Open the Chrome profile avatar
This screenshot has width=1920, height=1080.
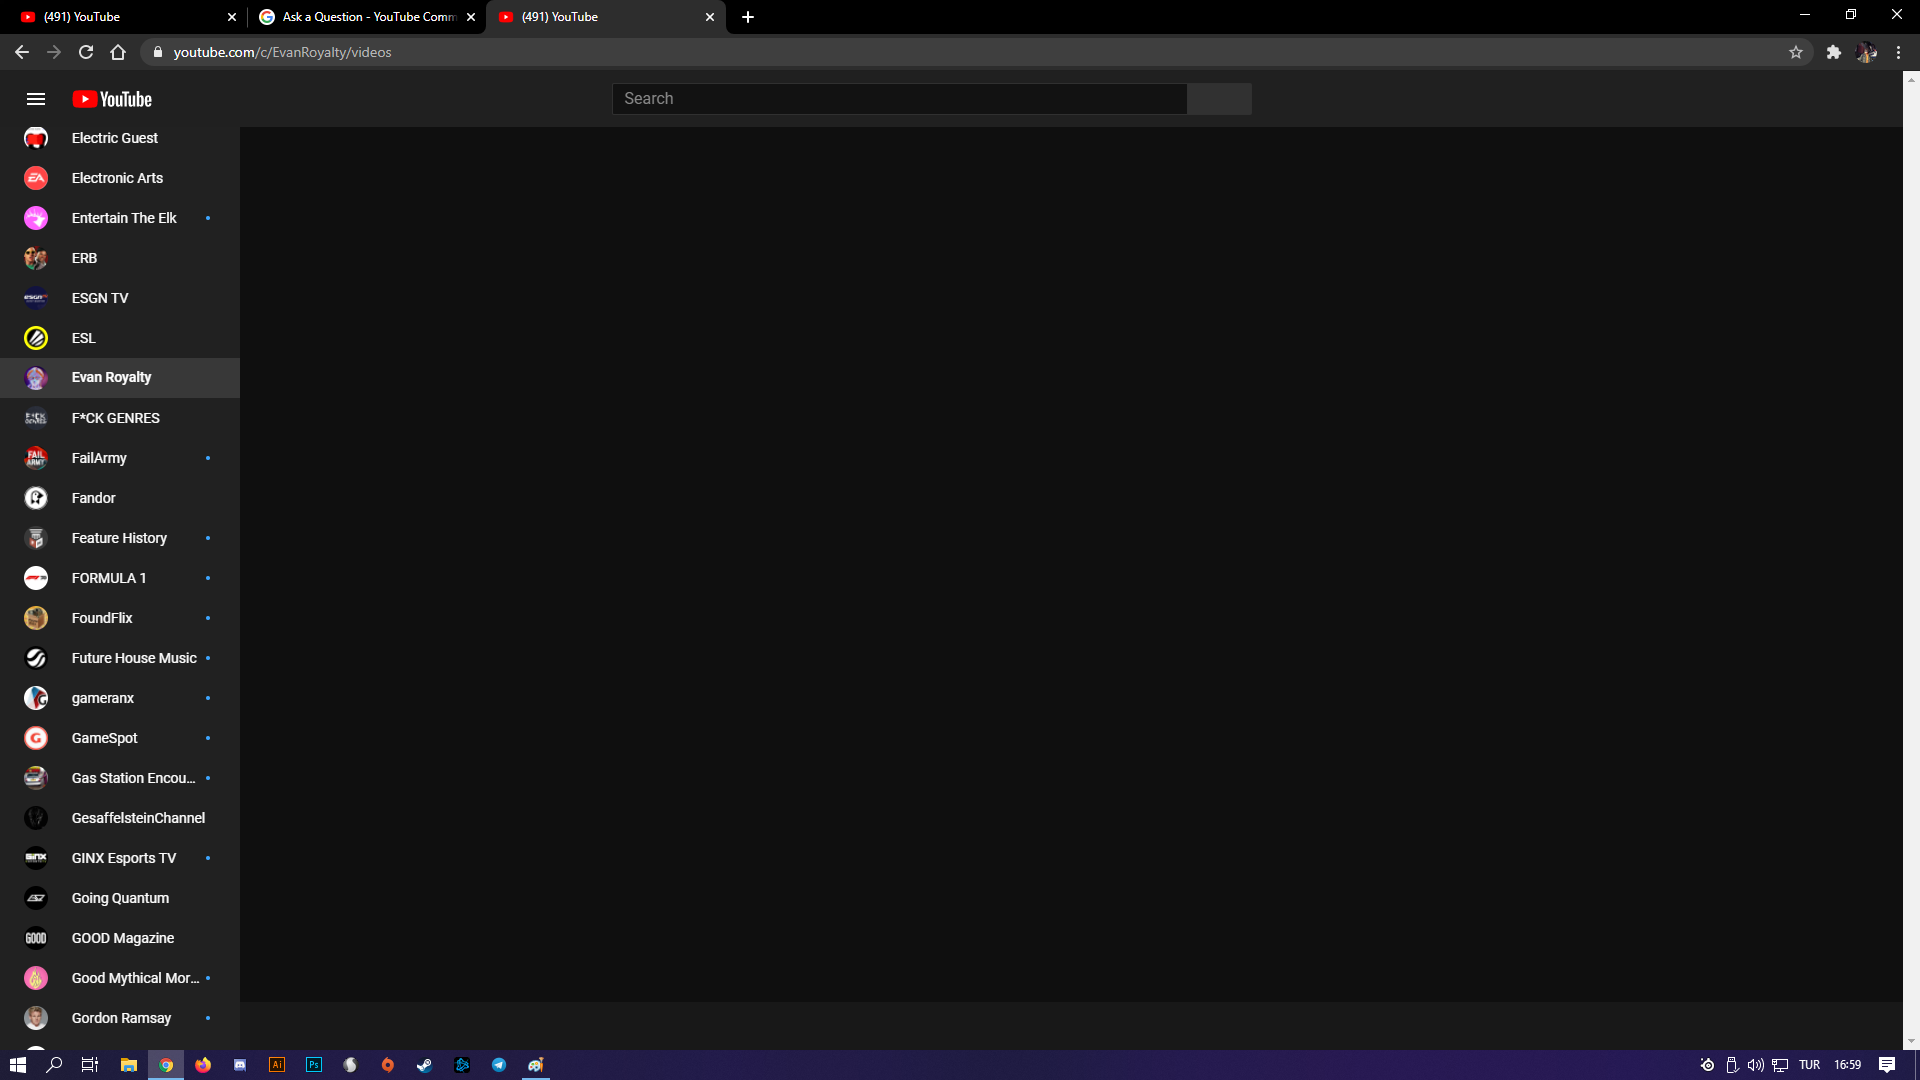(1866, 52)
